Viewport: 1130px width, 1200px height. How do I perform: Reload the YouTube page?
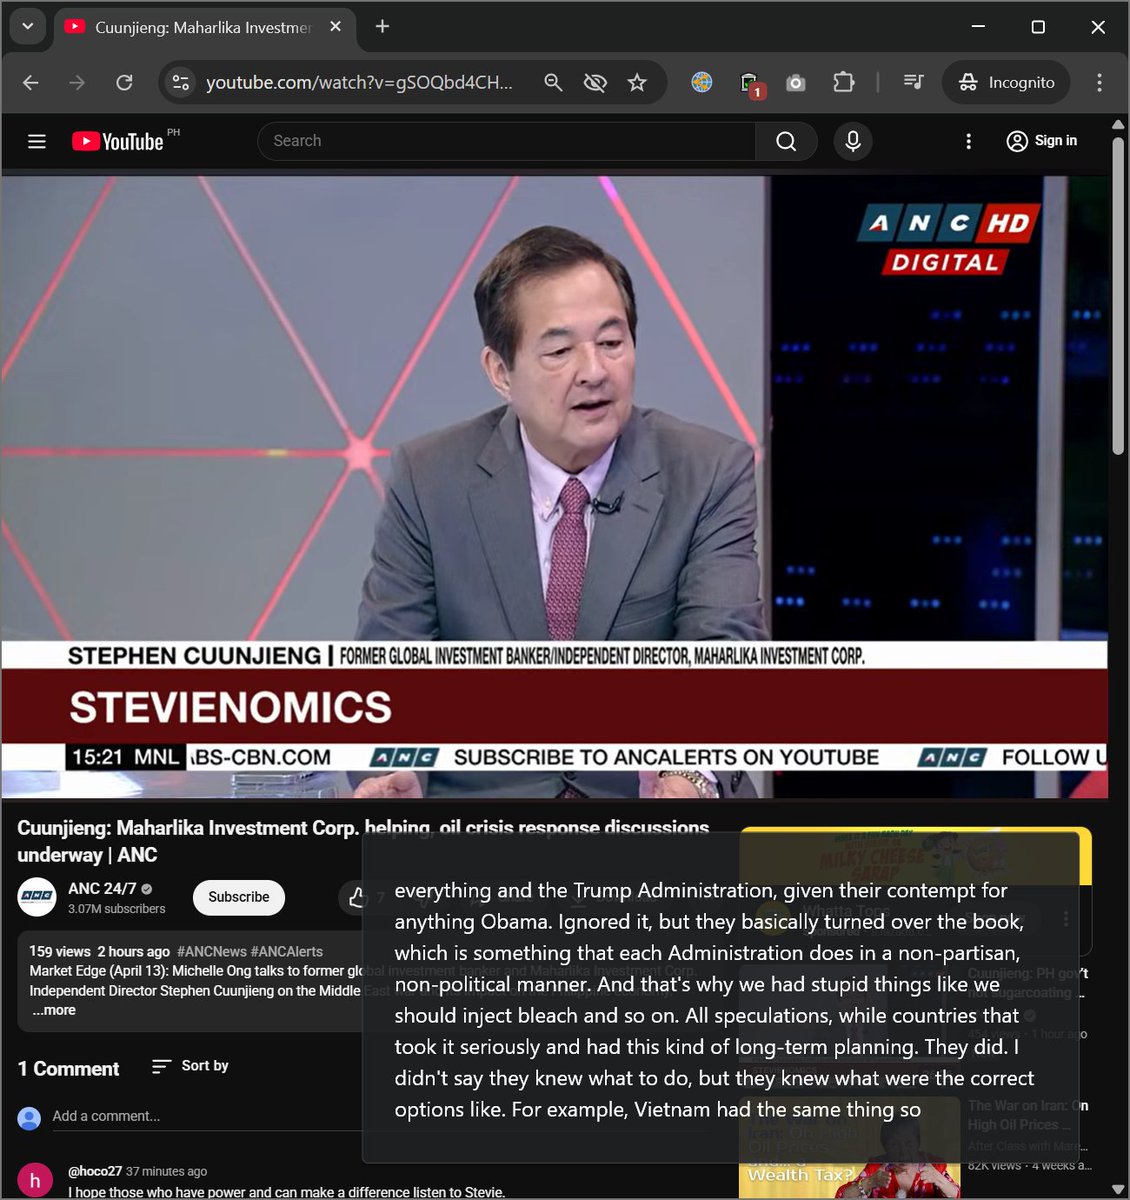[124, 83]
